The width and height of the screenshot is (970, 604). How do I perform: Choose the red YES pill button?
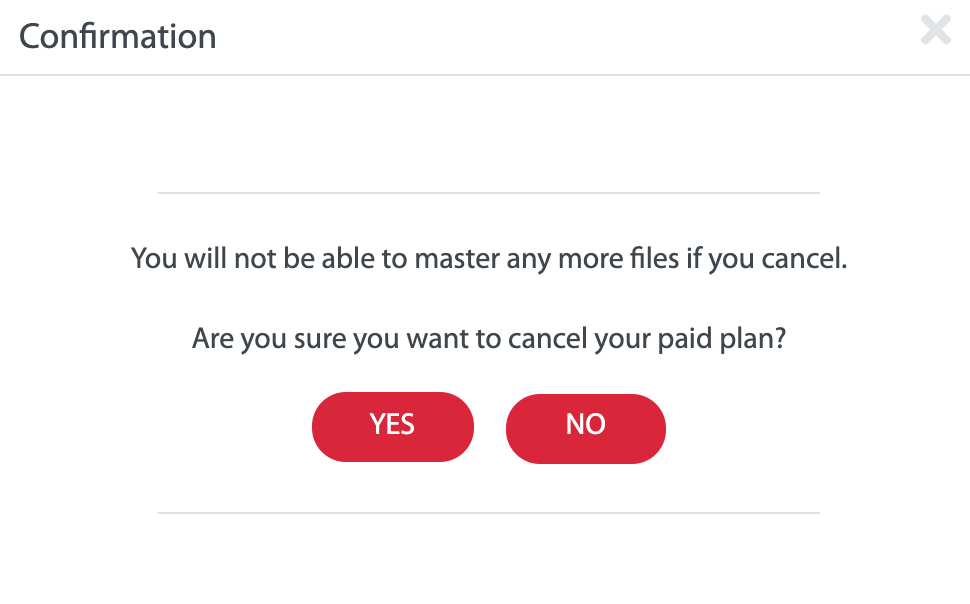tap(393, 426)
